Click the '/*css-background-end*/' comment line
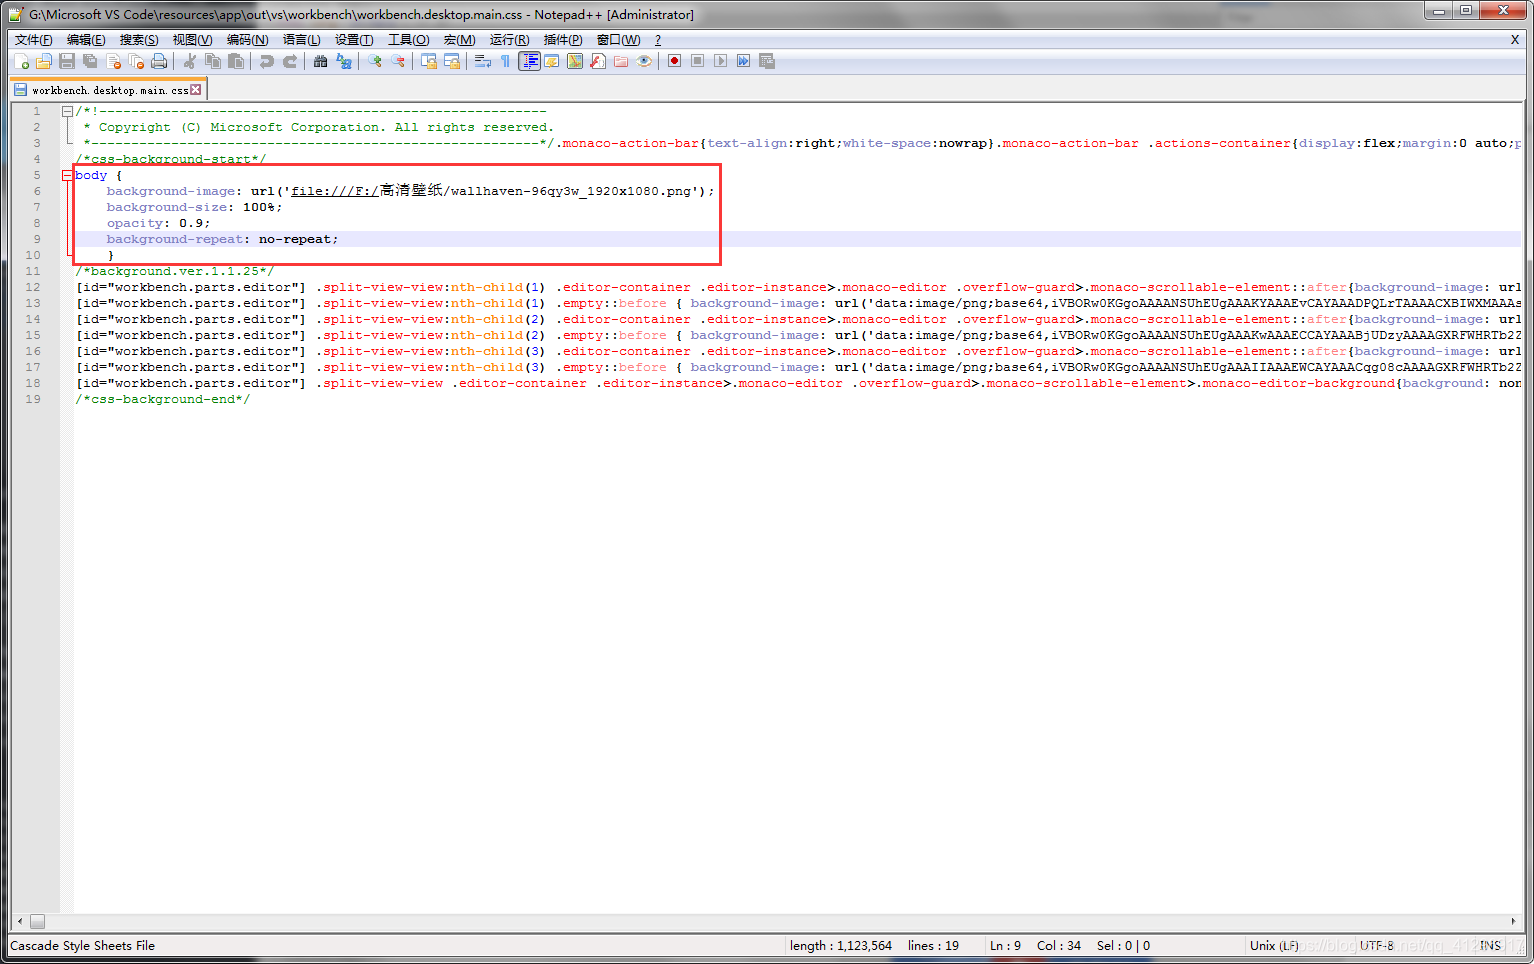The image size is (1534, 964). tap(162, 399)
